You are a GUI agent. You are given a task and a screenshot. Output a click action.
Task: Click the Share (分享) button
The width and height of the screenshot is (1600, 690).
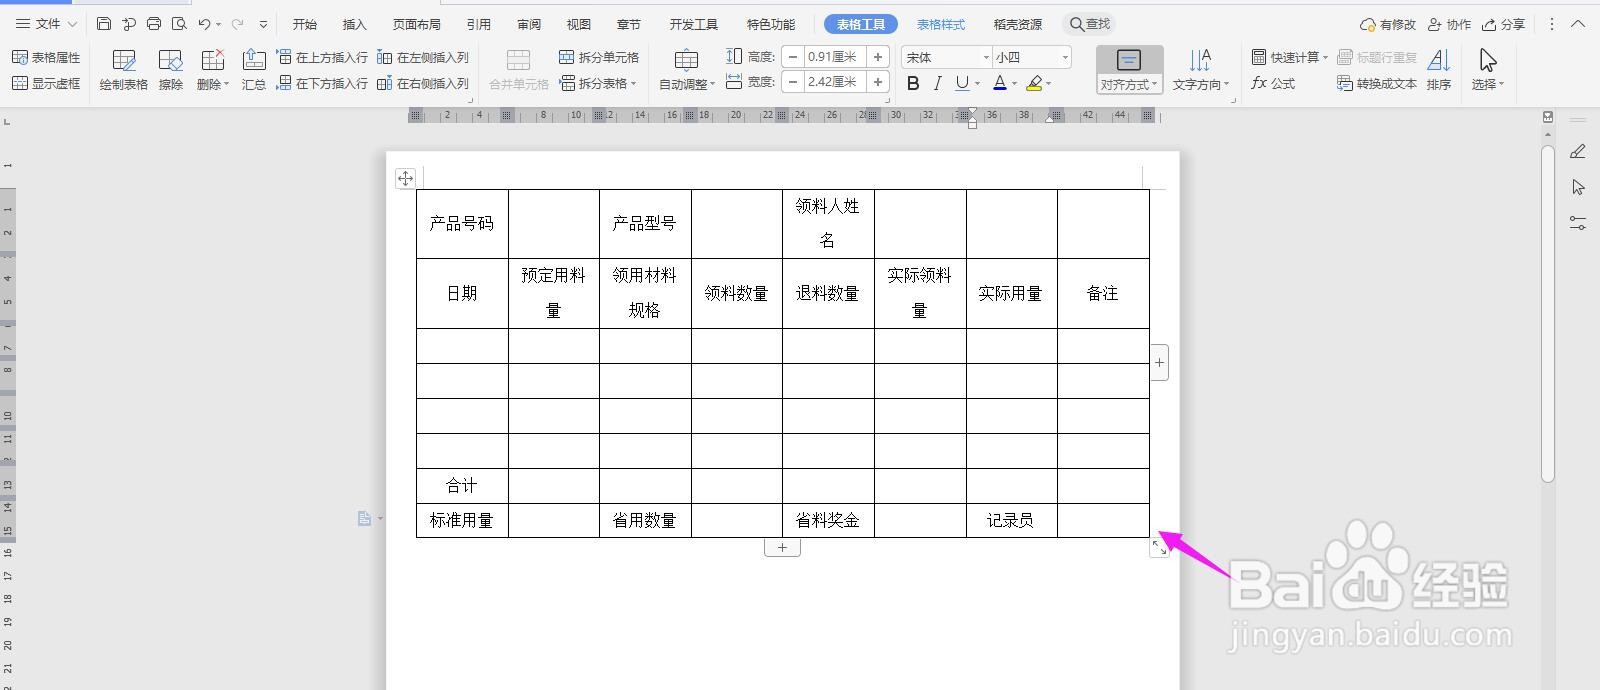coord(1504,24)
